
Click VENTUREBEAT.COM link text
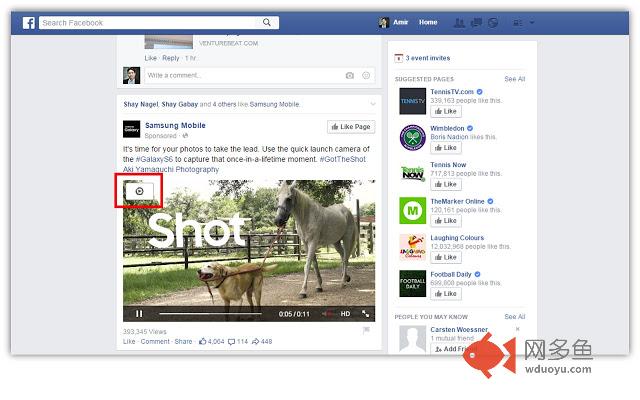228,43
